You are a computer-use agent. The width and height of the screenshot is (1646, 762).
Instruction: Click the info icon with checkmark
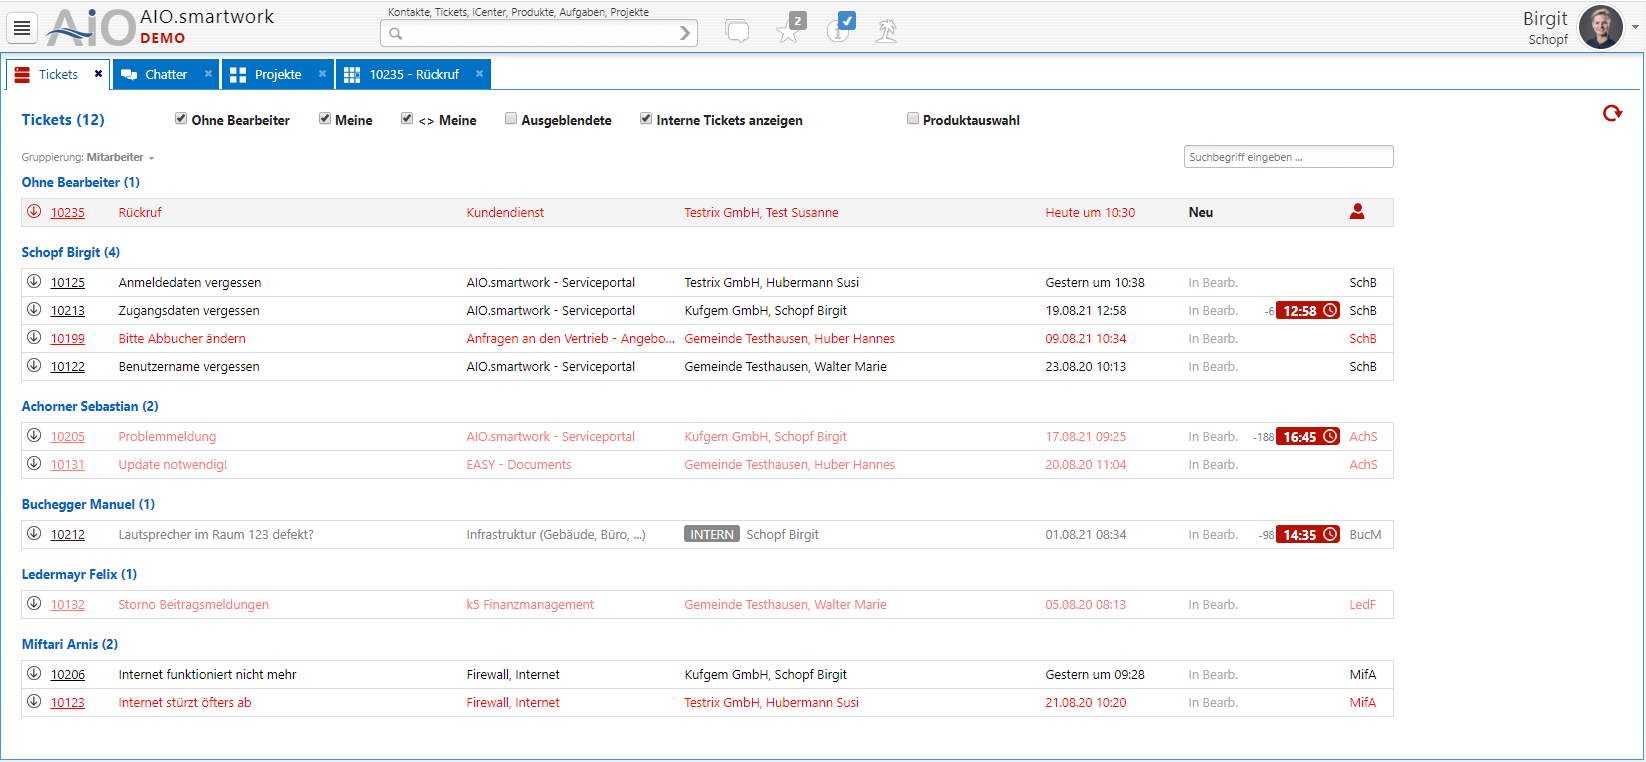840,29
